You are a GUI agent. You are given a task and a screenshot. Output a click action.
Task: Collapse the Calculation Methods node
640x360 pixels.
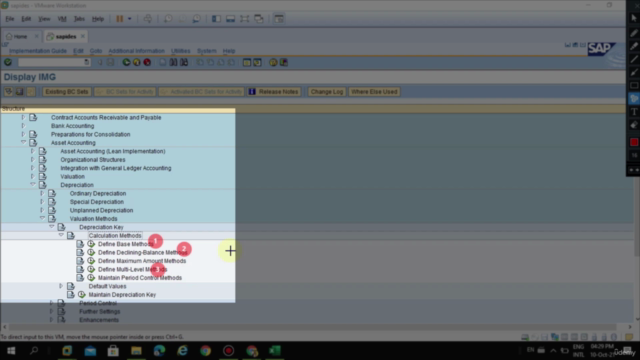[x=61, y=235]
